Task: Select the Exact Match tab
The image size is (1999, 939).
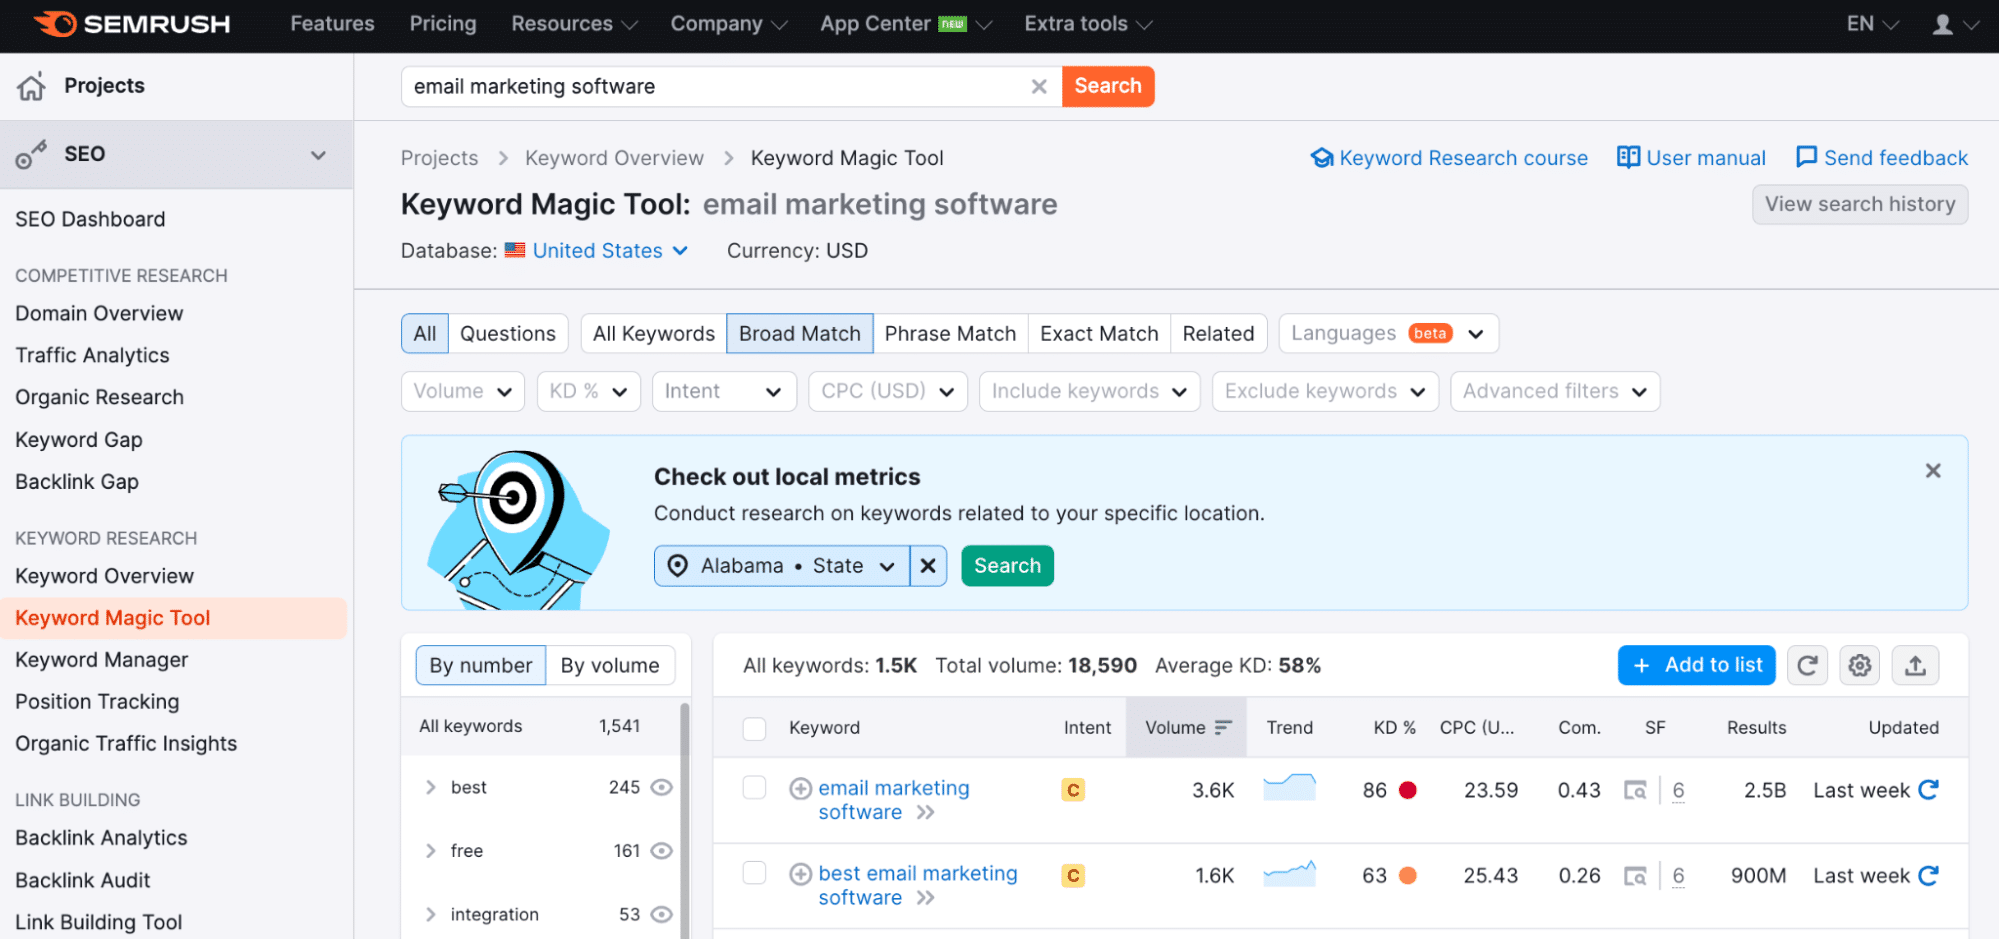Action: click(1099, 334)
